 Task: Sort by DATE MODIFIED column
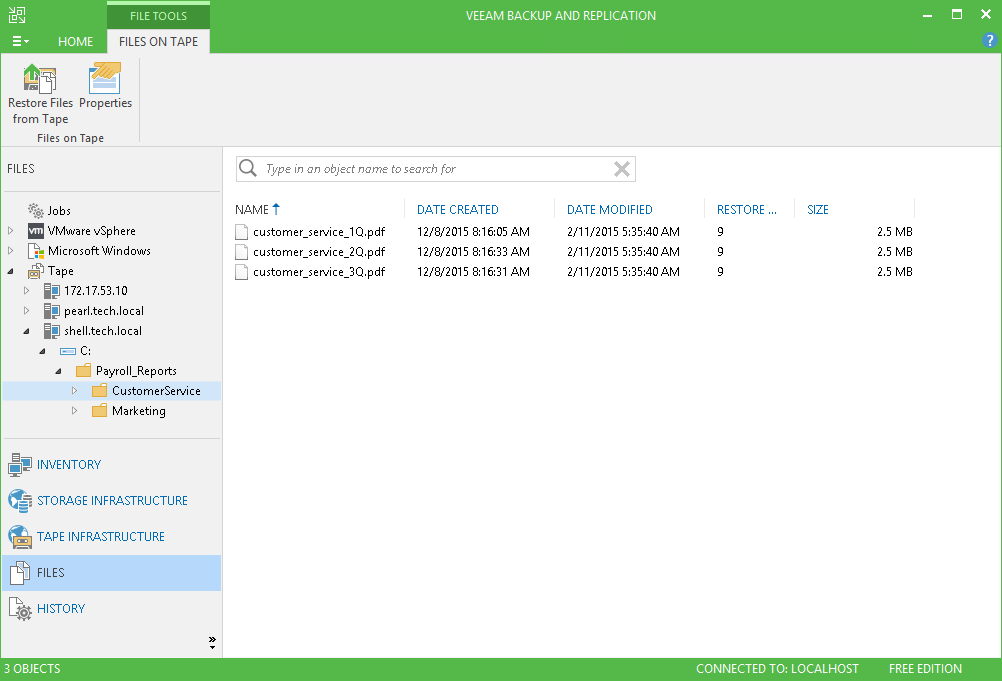click(x=610, y=210)
